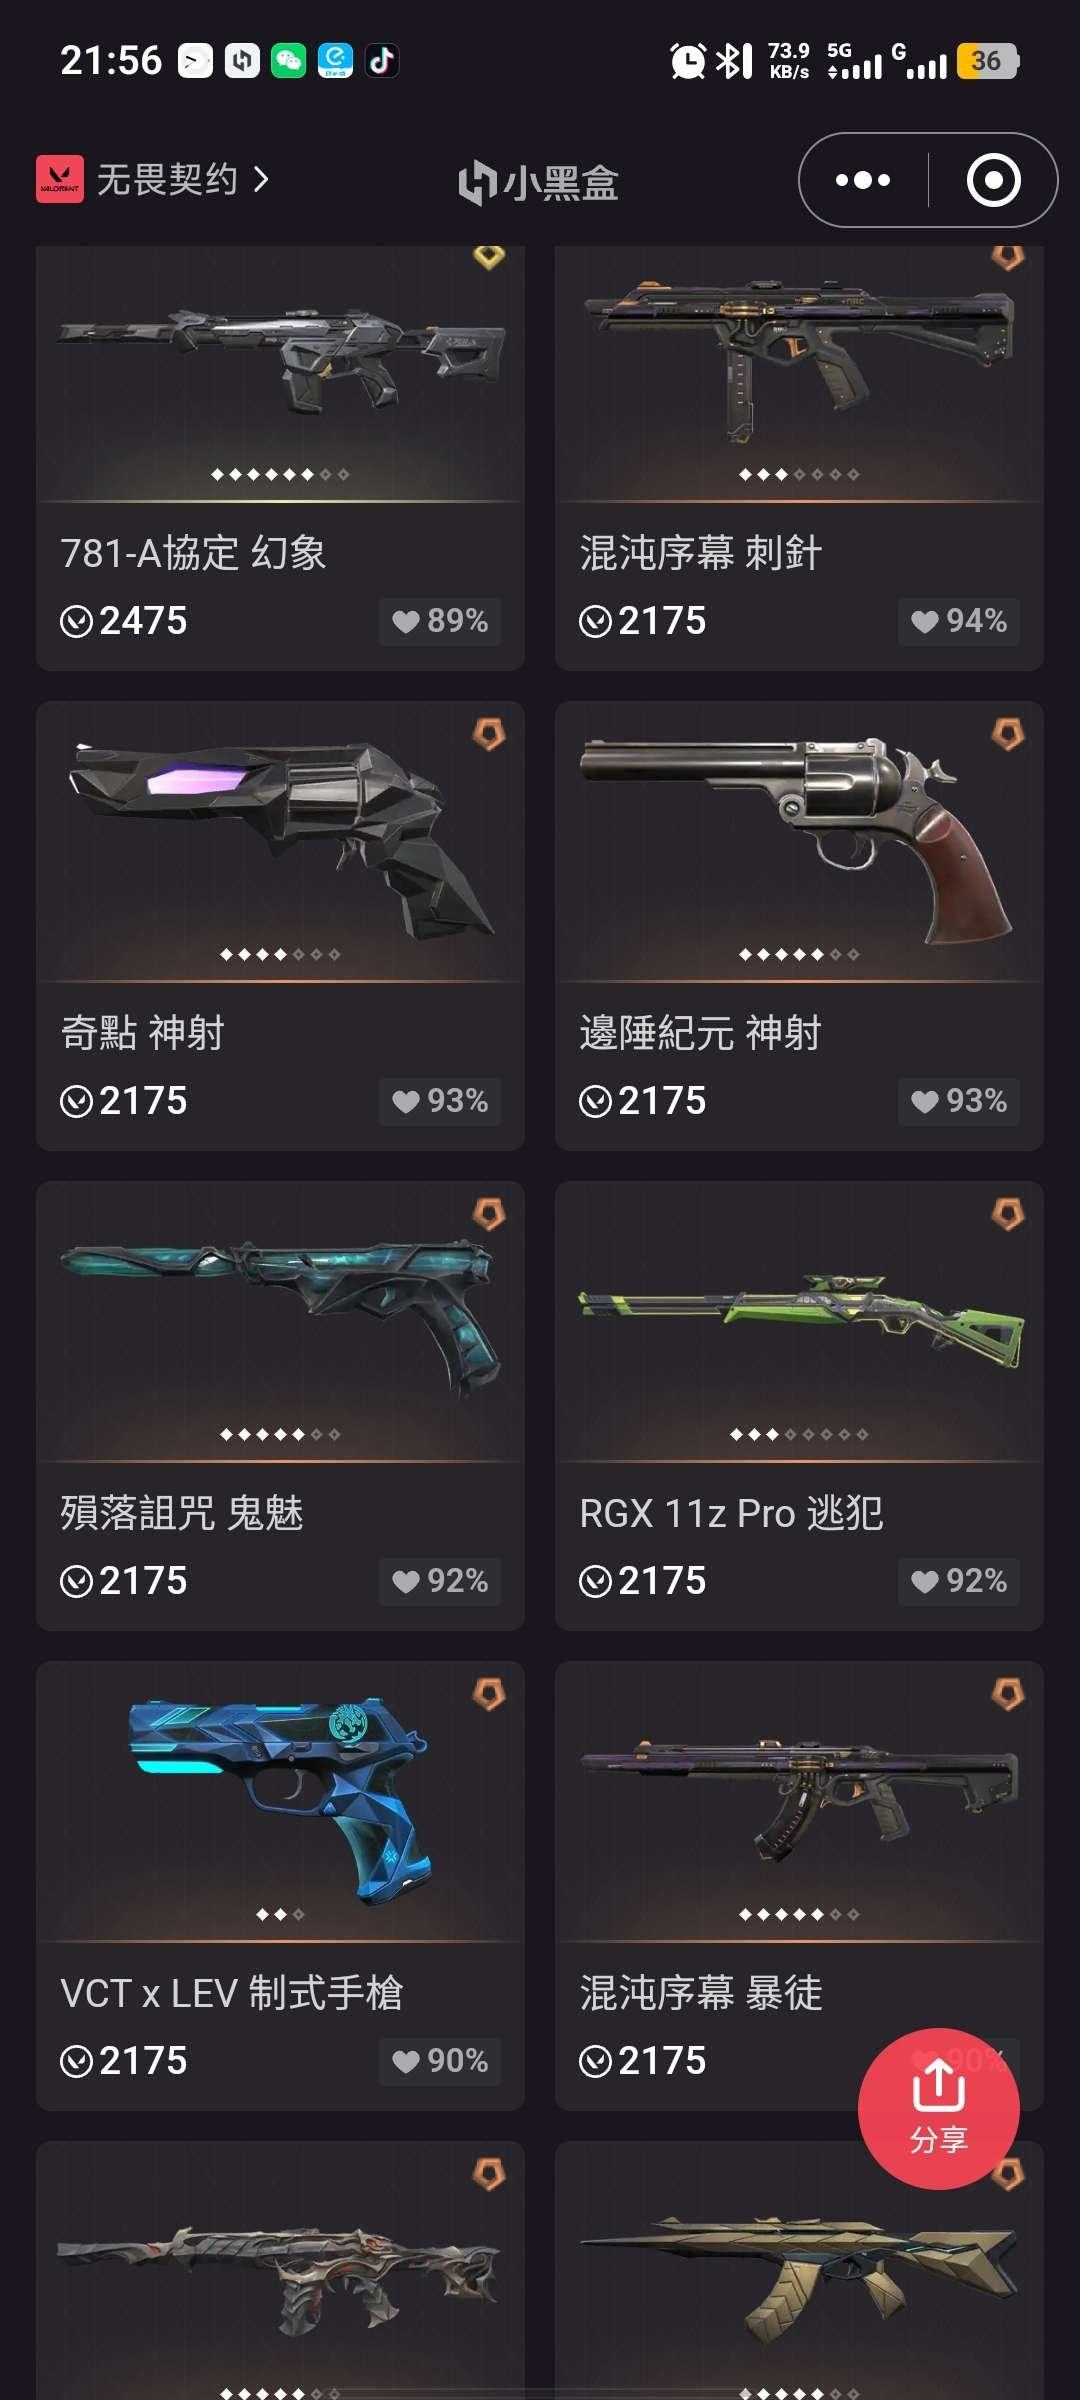Open the 邊陲紀元 神射 revolver thumbnail
Viewport: 1080px width, 2400px height.
[x=798, y=840]
